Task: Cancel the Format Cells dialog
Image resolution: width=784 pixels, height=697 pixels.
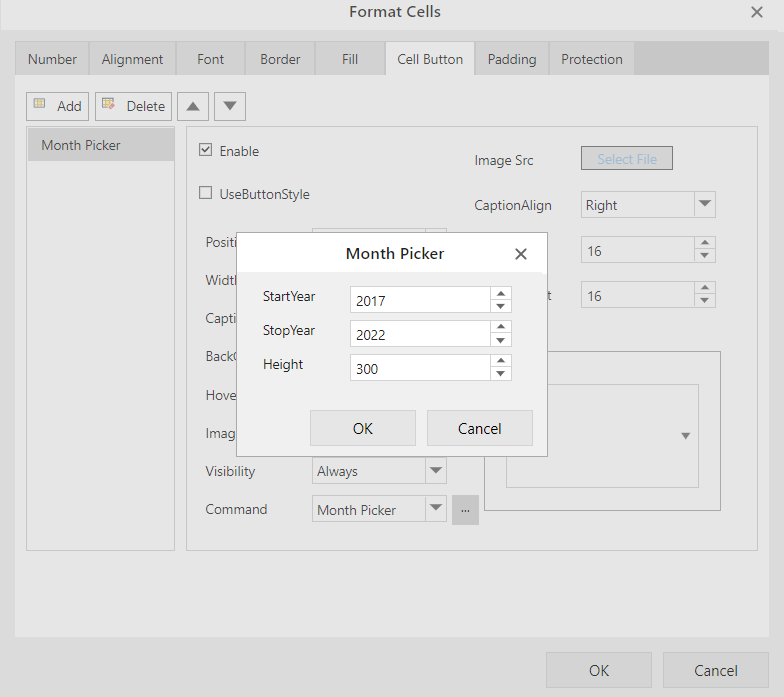Action: [715, 670]
